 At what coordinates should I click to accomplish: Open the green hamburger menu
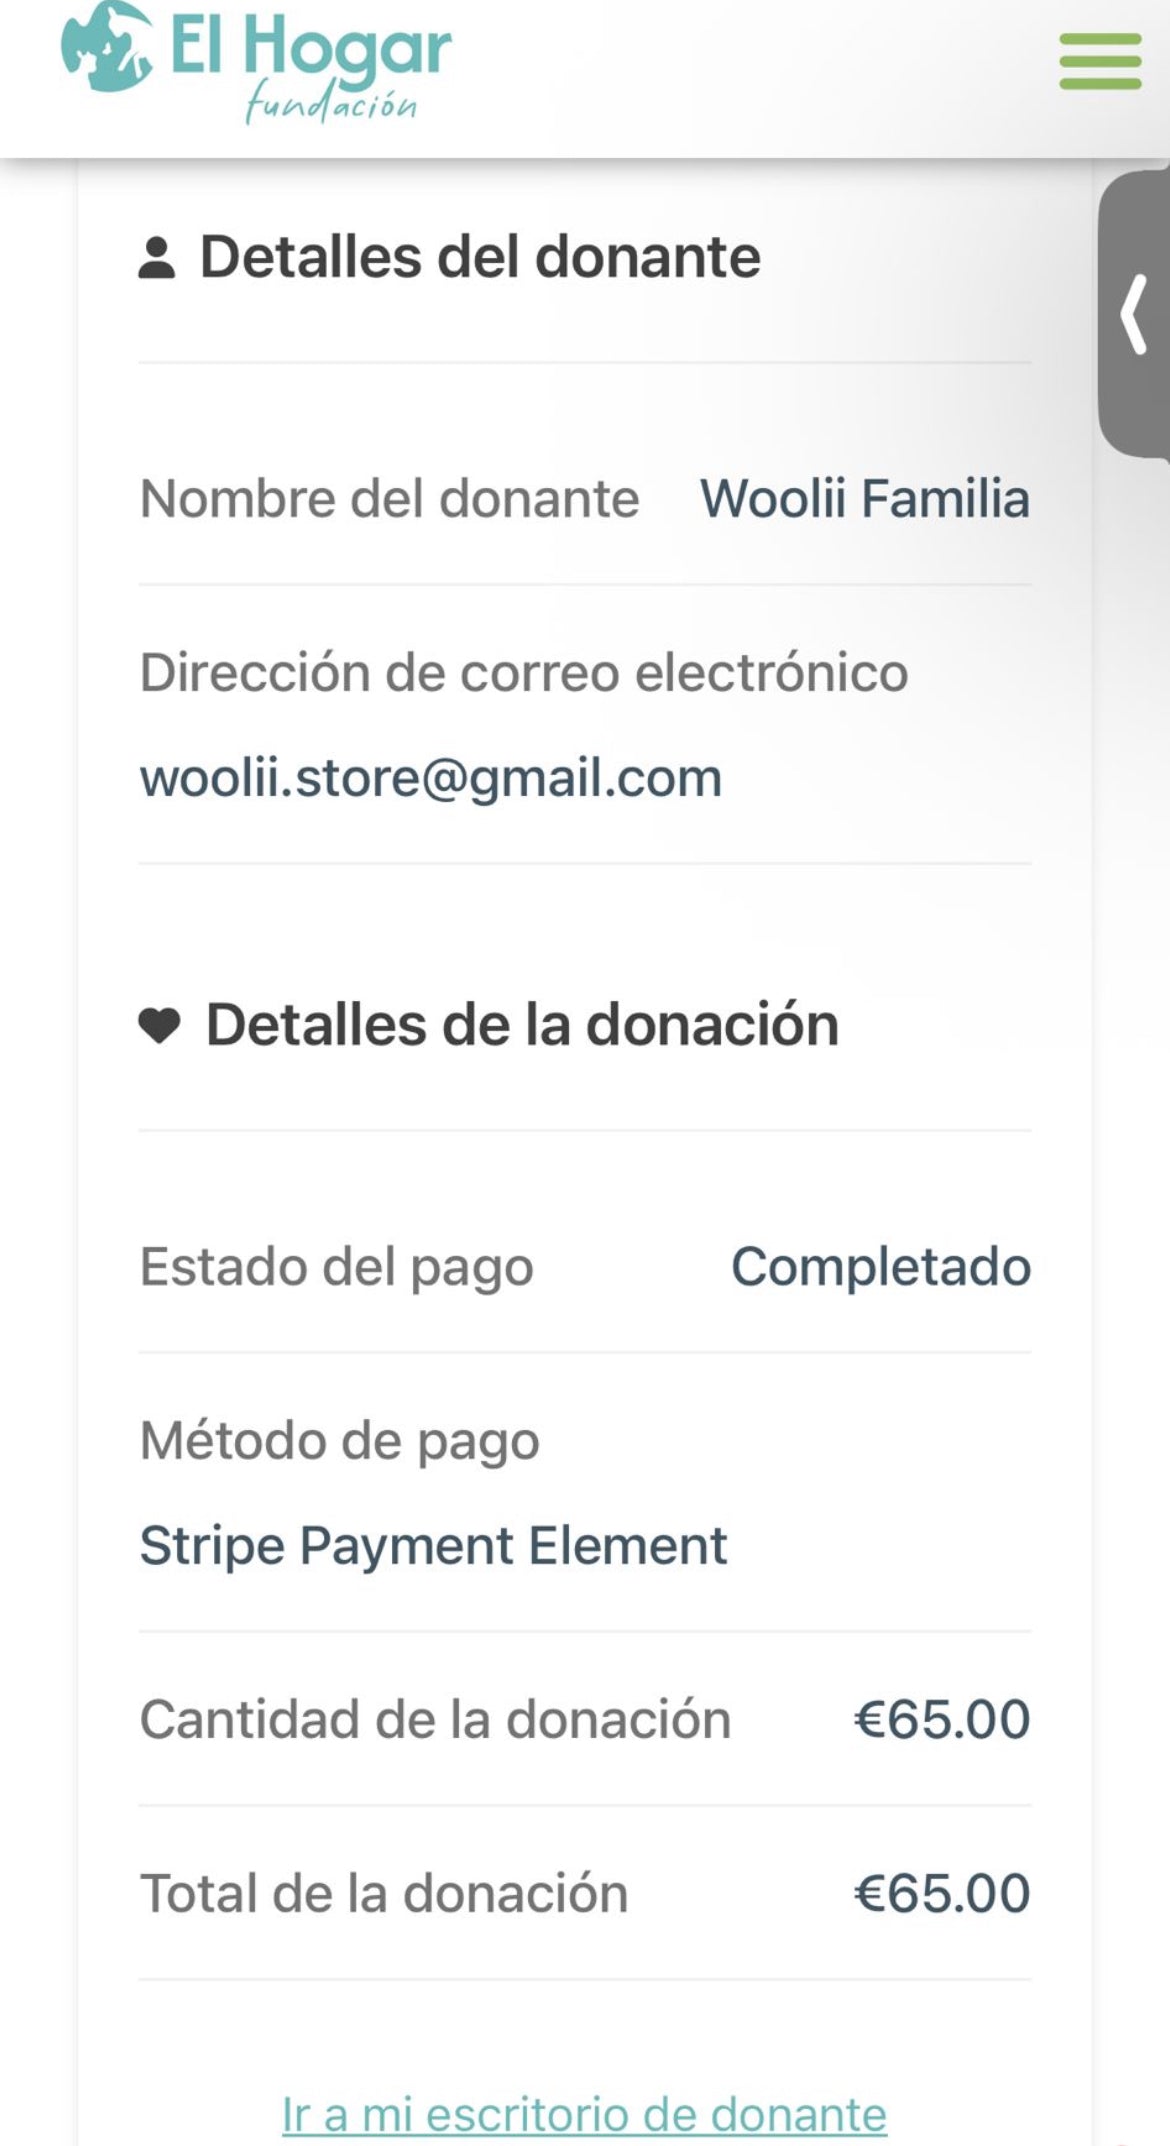(x=1100, y=61)
